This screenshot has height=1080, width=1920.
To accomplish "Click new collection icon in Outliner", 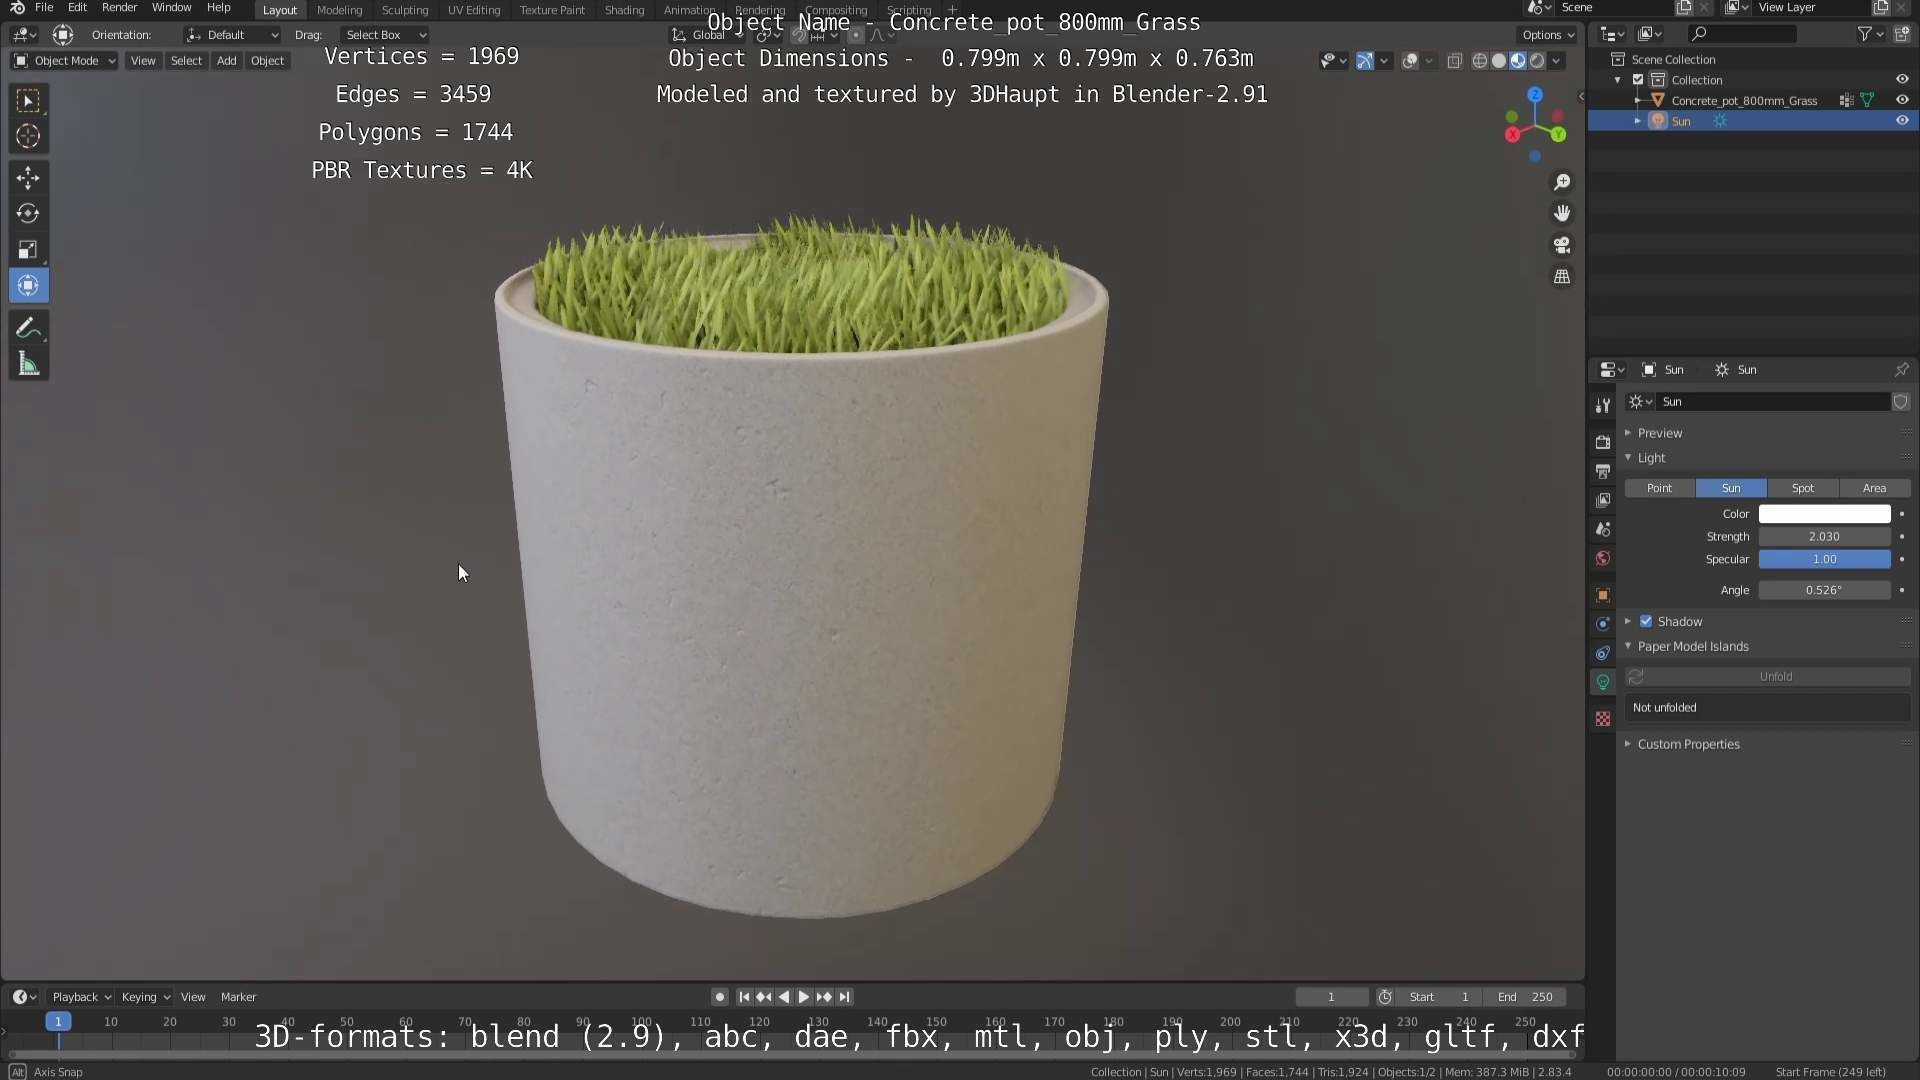I will [x=1901, y=34].
